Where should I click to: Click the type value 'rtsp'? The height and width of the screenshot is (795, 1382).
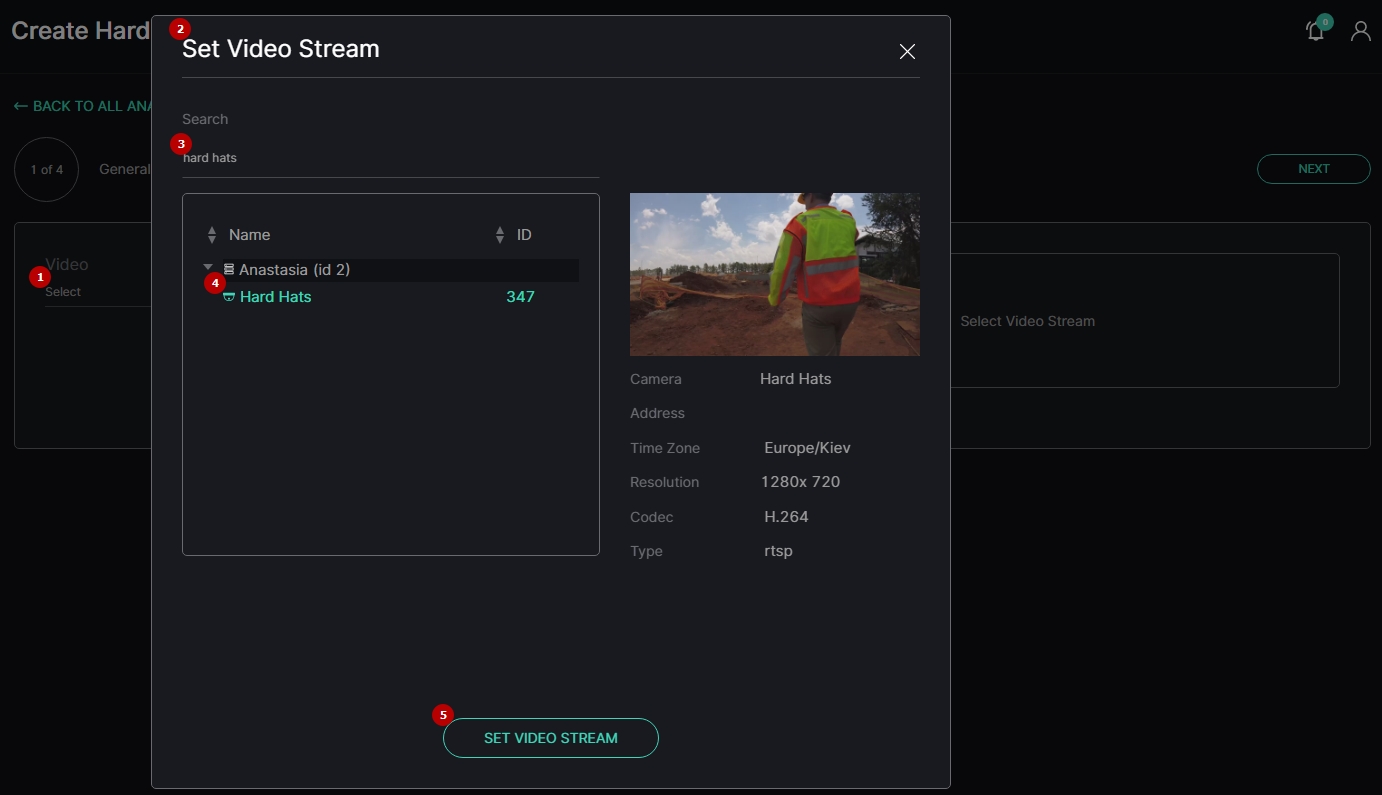778,551
